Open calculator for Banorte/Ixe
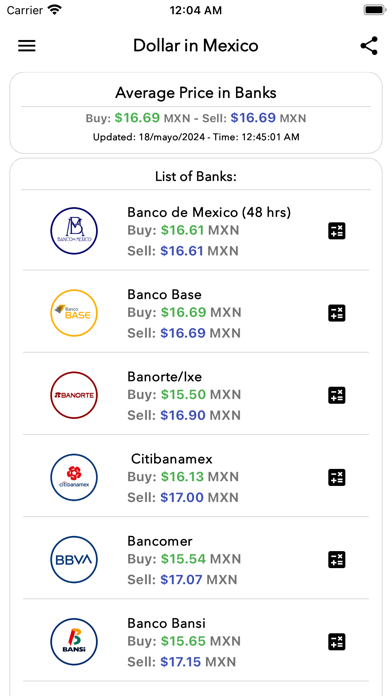Viewport: 392px width, 696px height. click(337, 395)
